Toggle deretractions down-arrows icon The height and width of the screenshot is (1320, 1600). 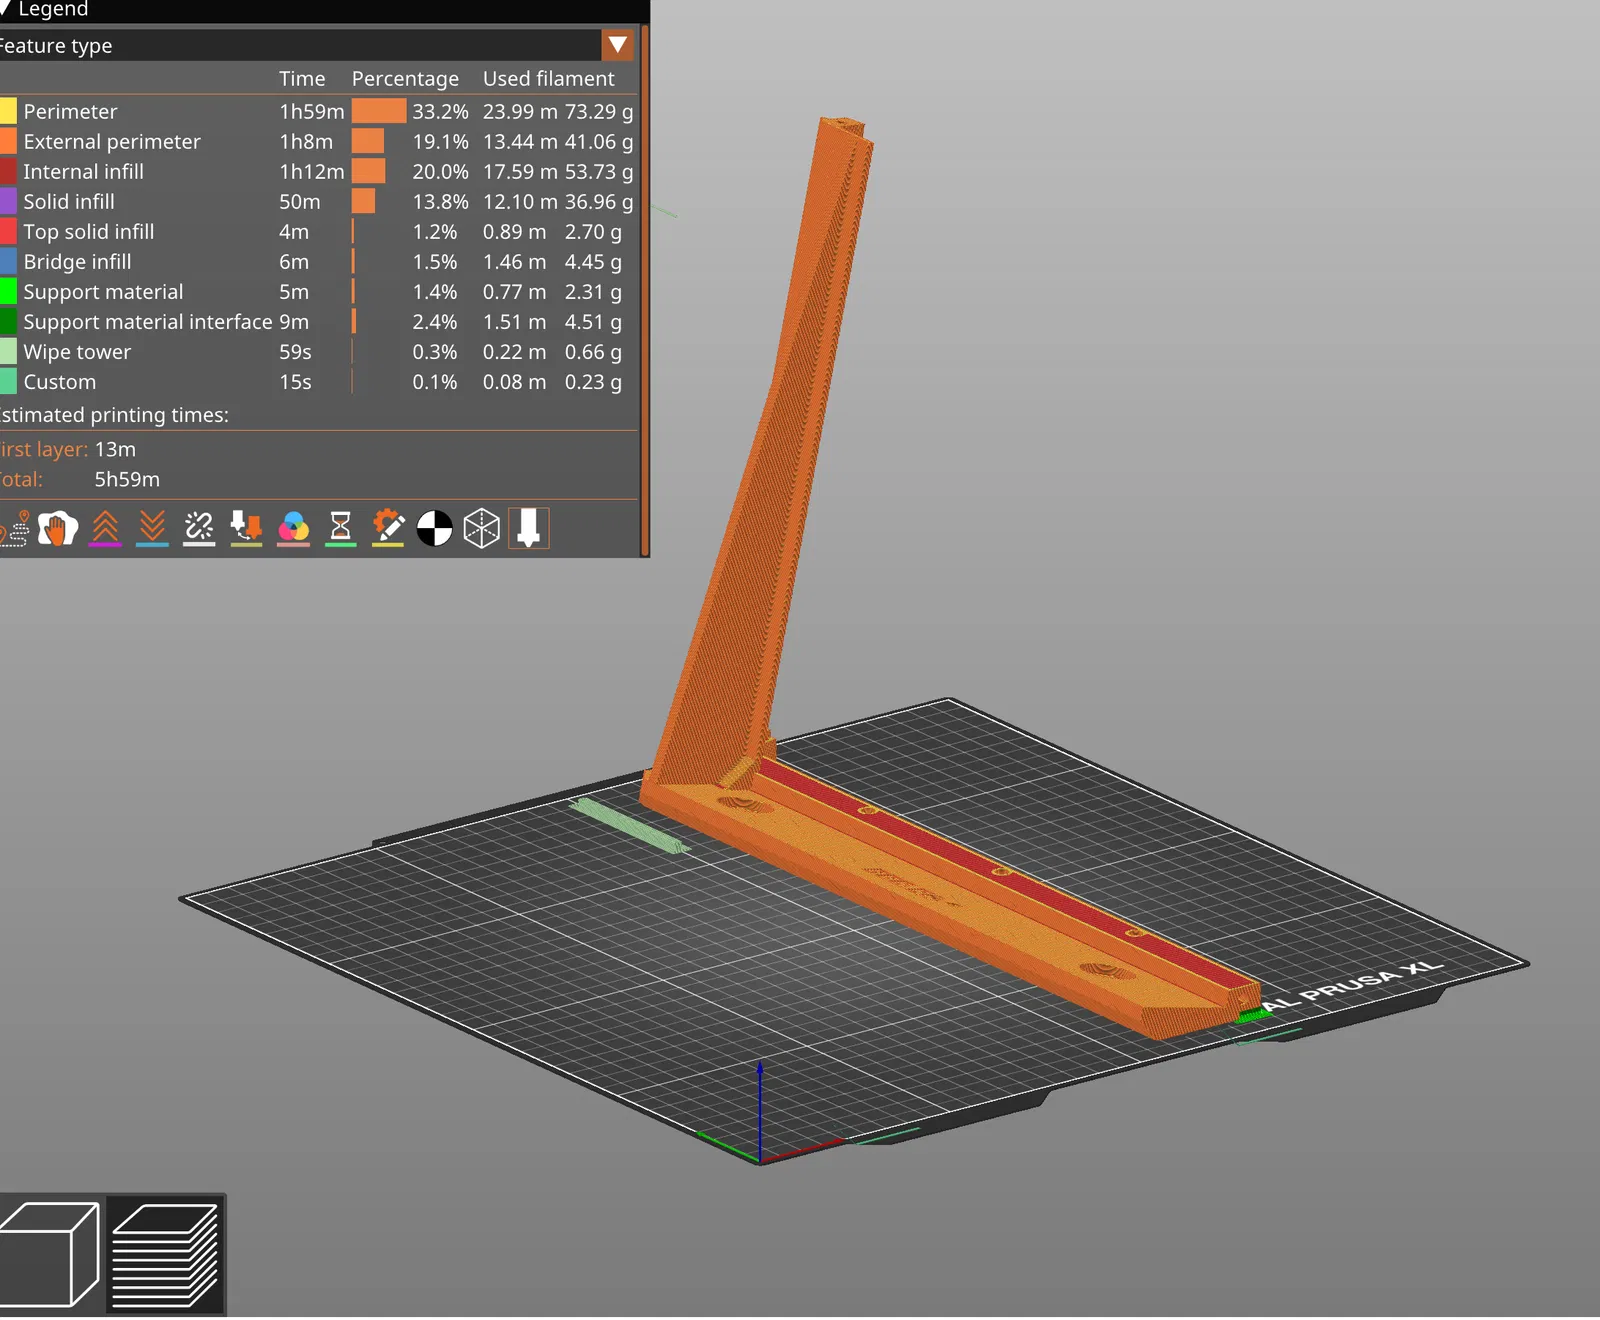point(152,528)
